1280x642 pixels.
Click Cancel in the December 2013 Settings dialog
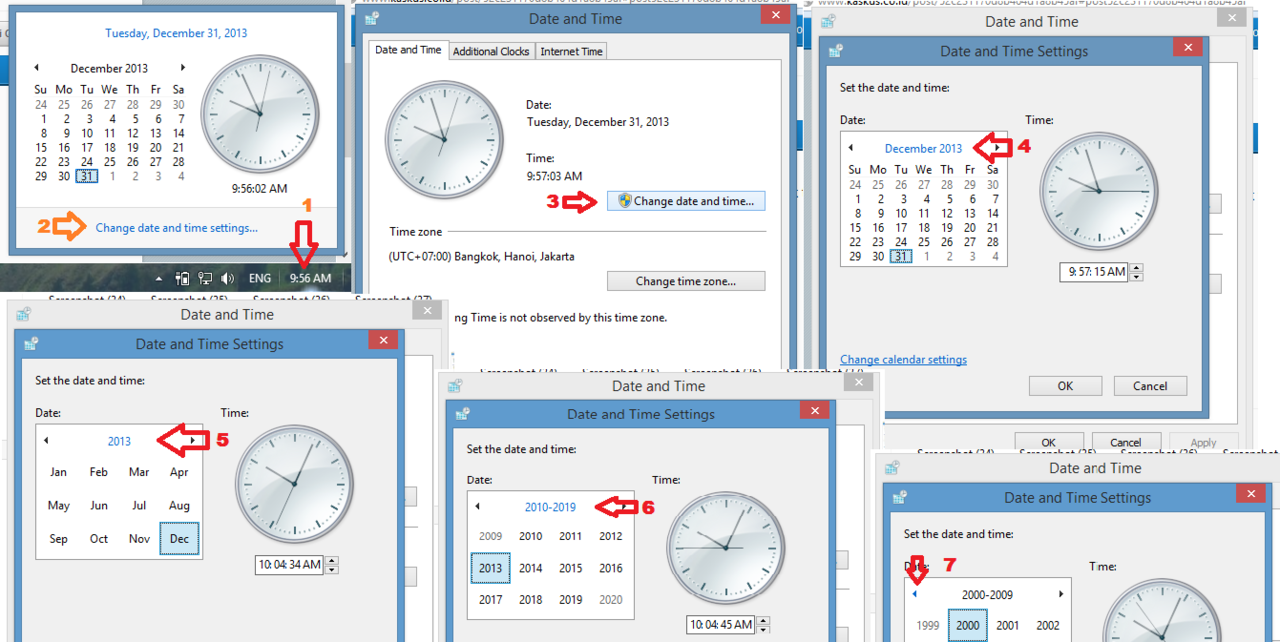[x=1150, y=386]
